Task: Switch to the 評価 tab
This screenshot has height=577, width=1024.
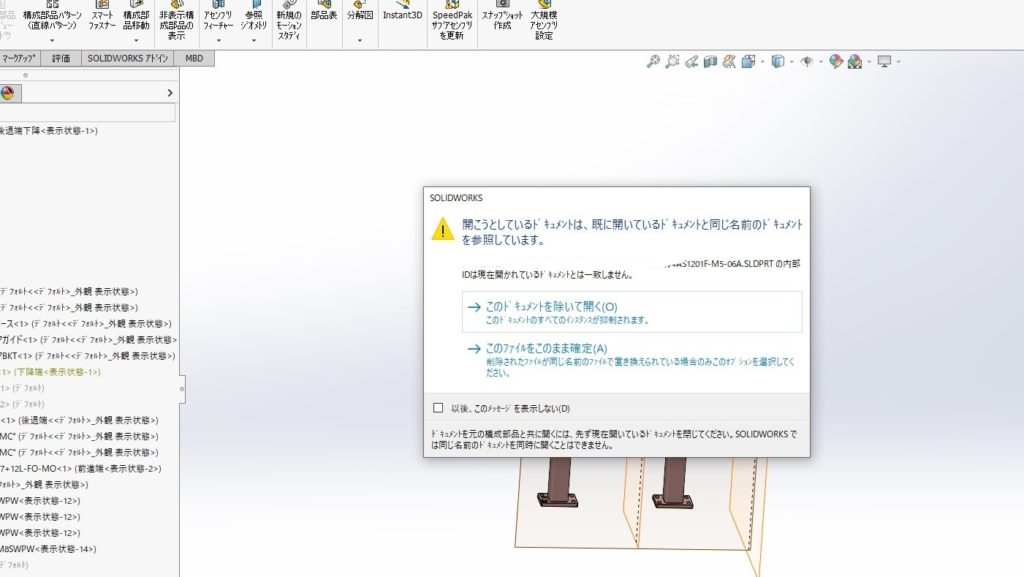Action: [x=61, y=59]
